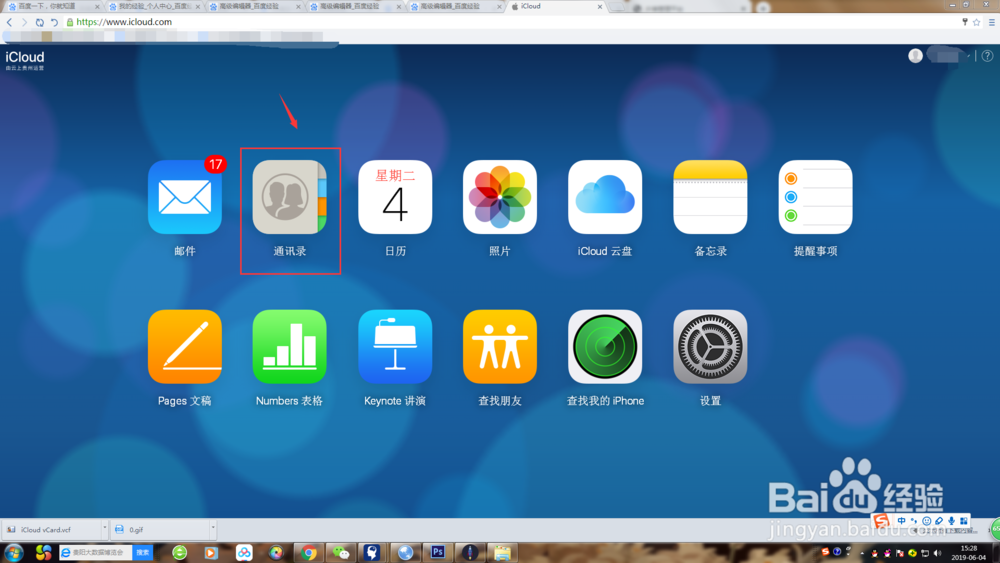
Task: Click the blue 搜索 button on taskbar
Action: pos(143,552)
